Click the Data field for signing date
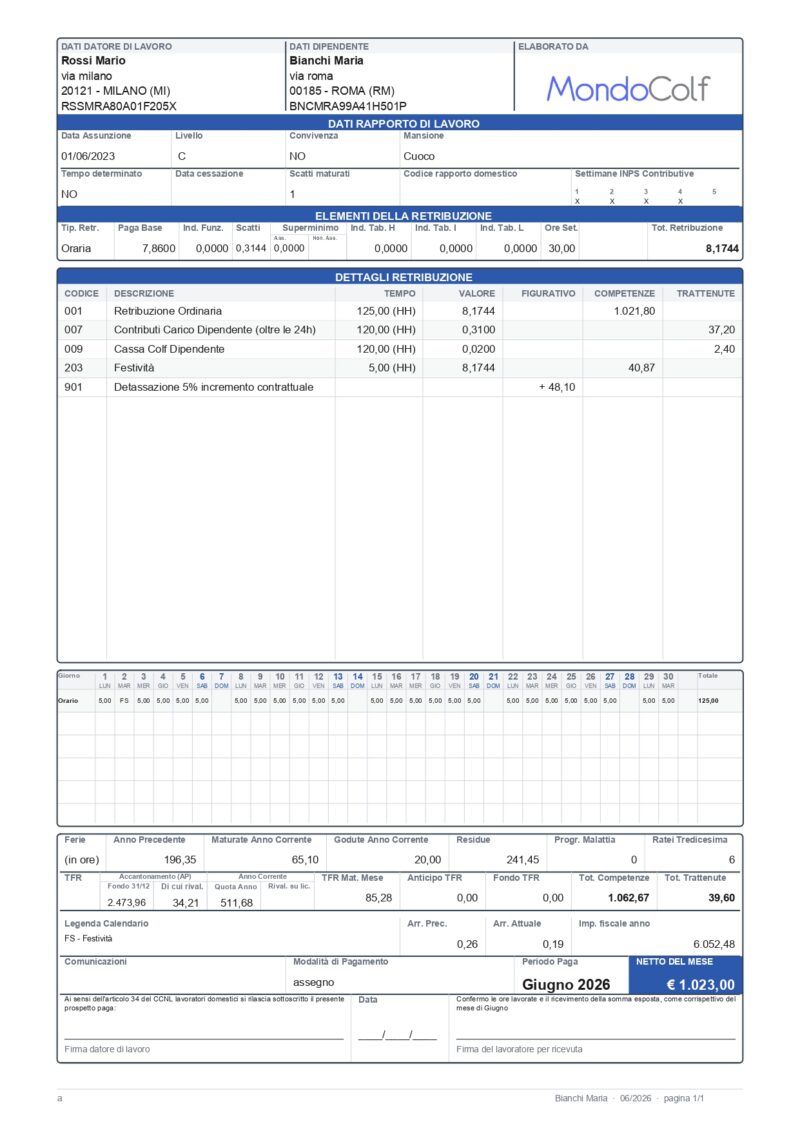The width and height of the screenshot is (800, 1131). click(397, 1035)
